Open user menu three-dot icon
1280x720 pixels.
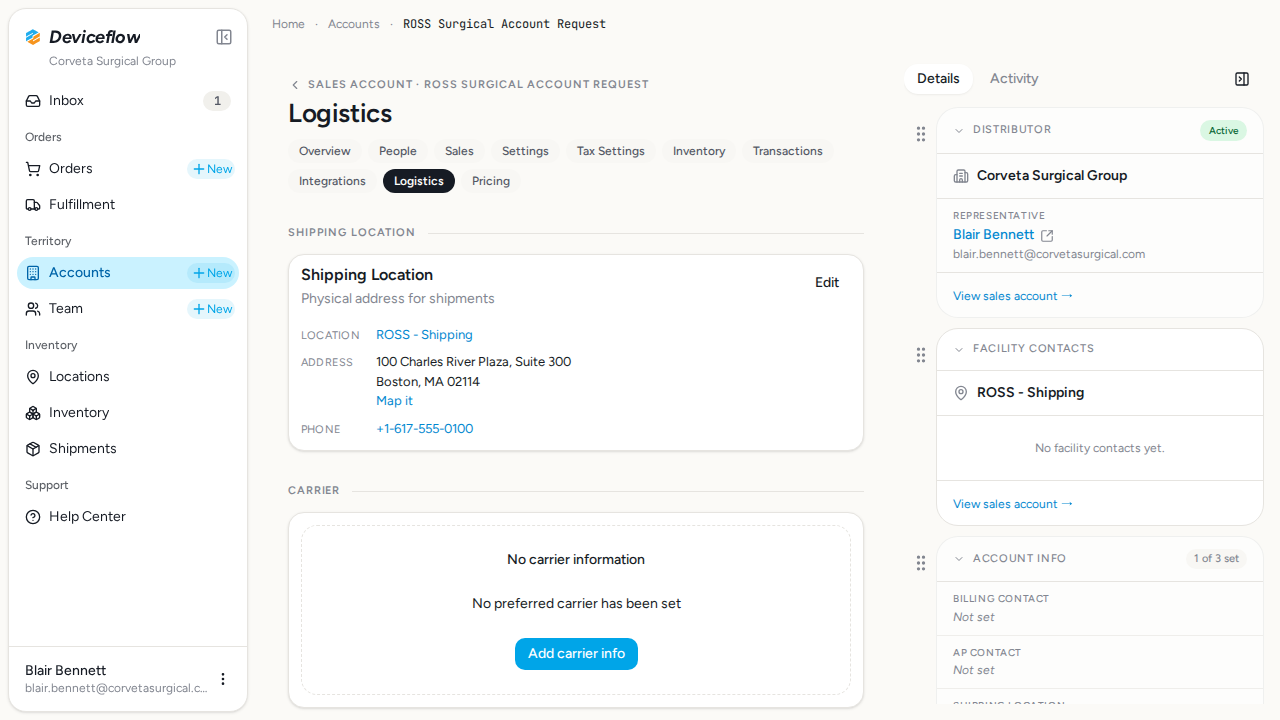(x=223, y=679)
